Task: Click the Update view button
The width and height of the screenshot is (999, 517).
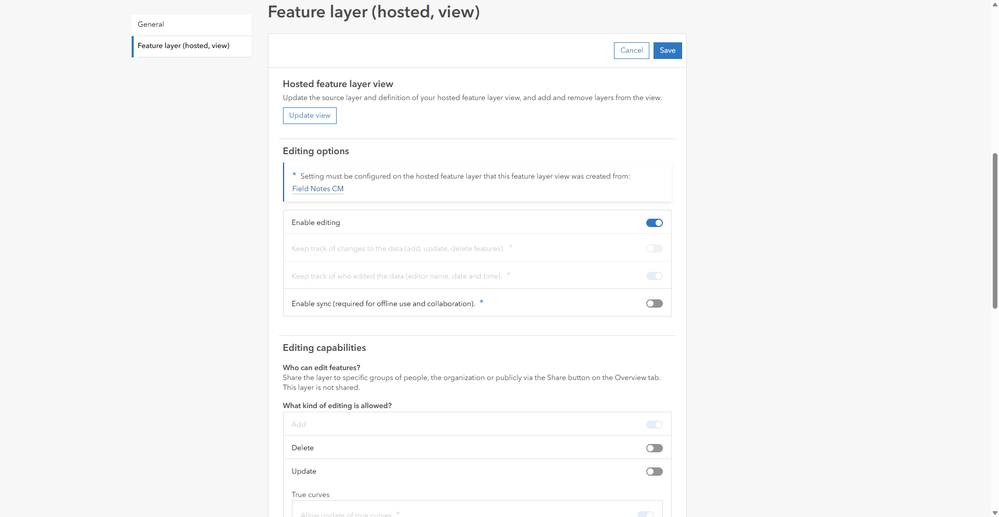Action: tap(310, 115)
